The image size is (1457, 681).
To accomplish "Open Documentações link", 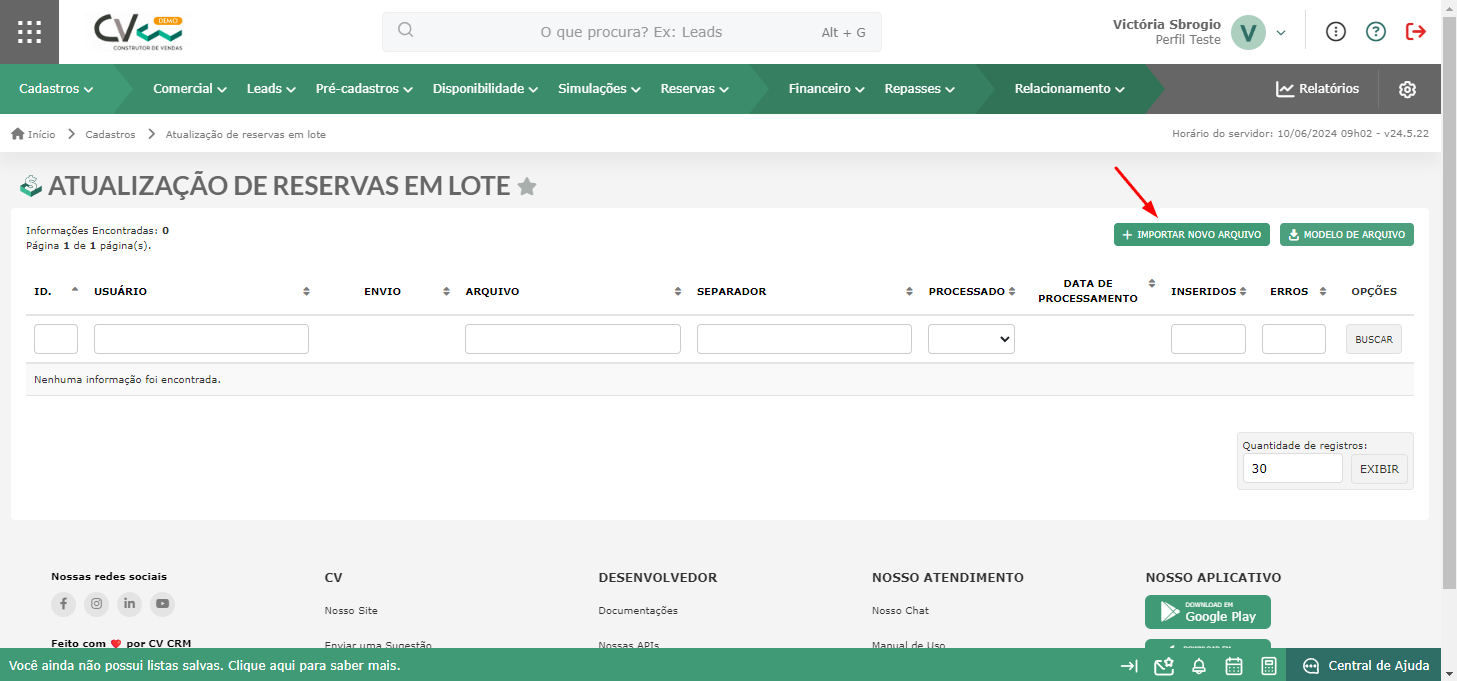I will 638,611.
